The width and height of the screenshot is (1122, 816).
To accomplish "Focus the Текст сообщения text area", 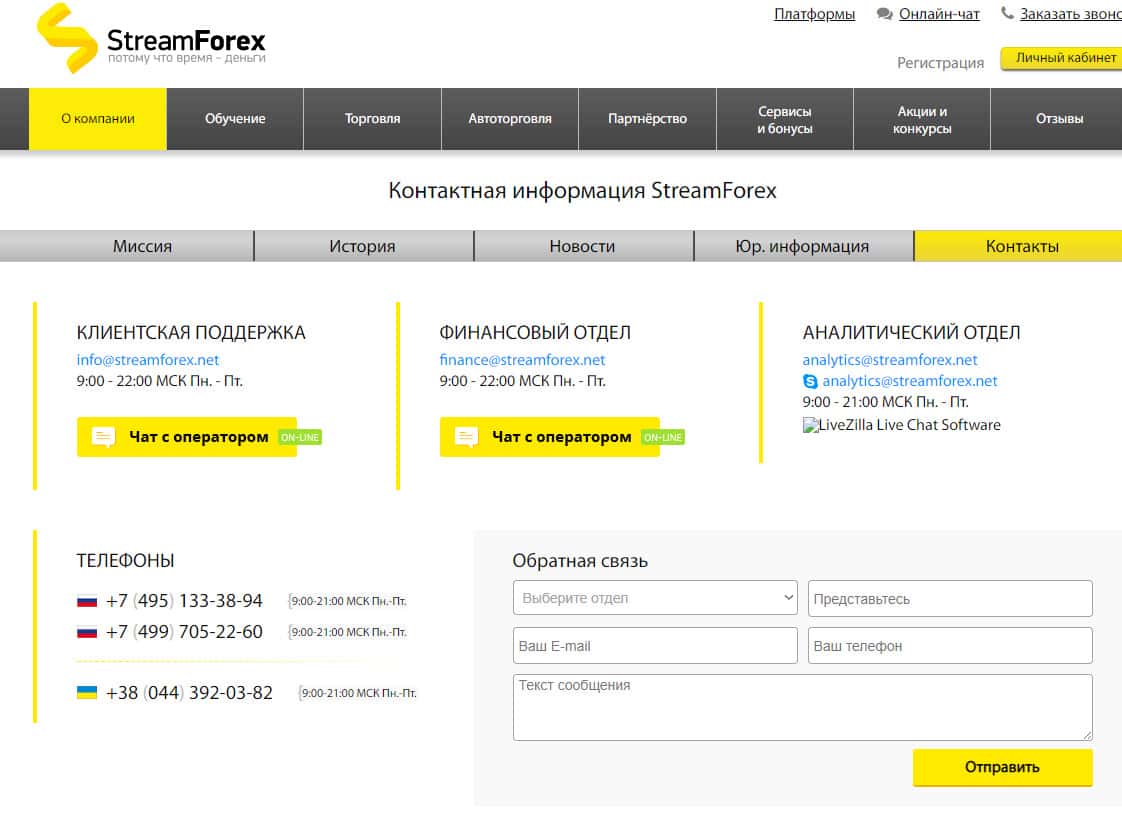I will pyautogui.click(x=803, y=707).
